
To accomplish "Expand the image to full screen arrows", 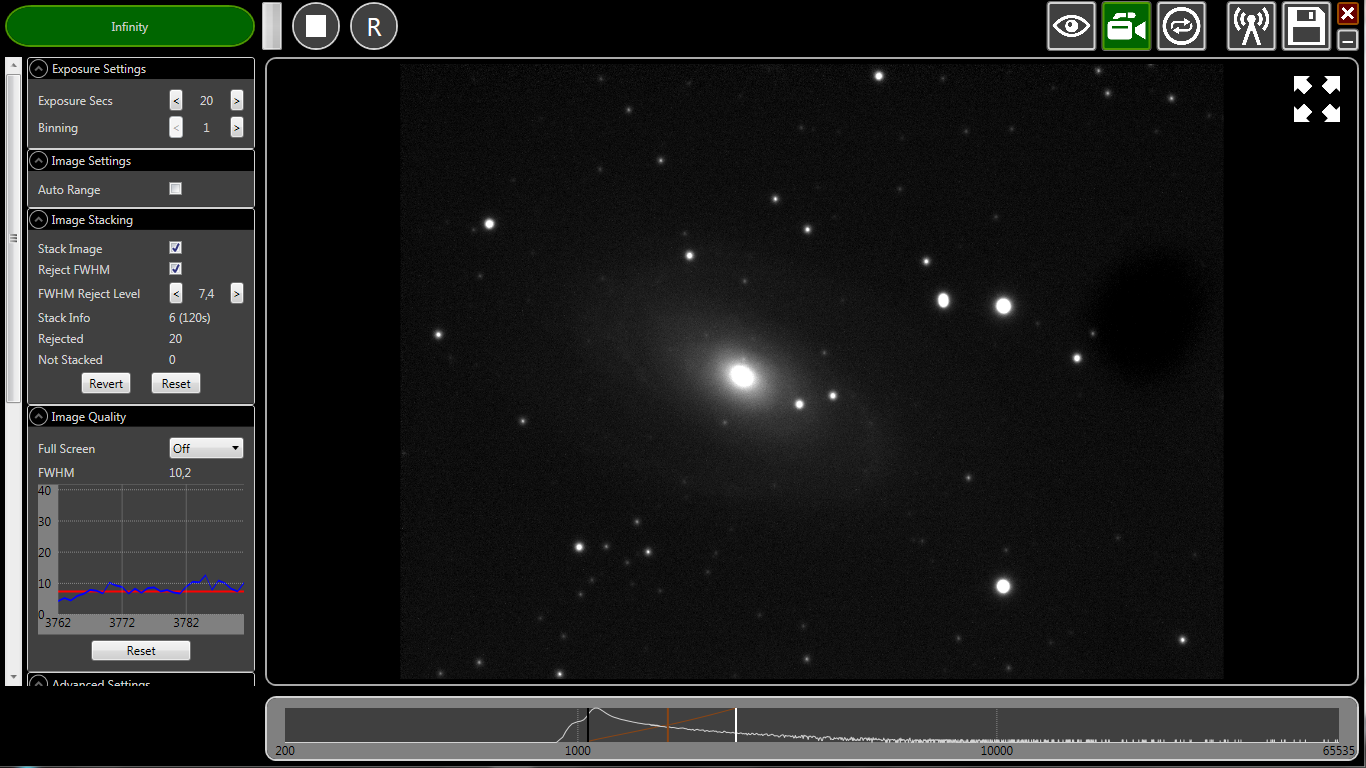I will click(1316, 99).
